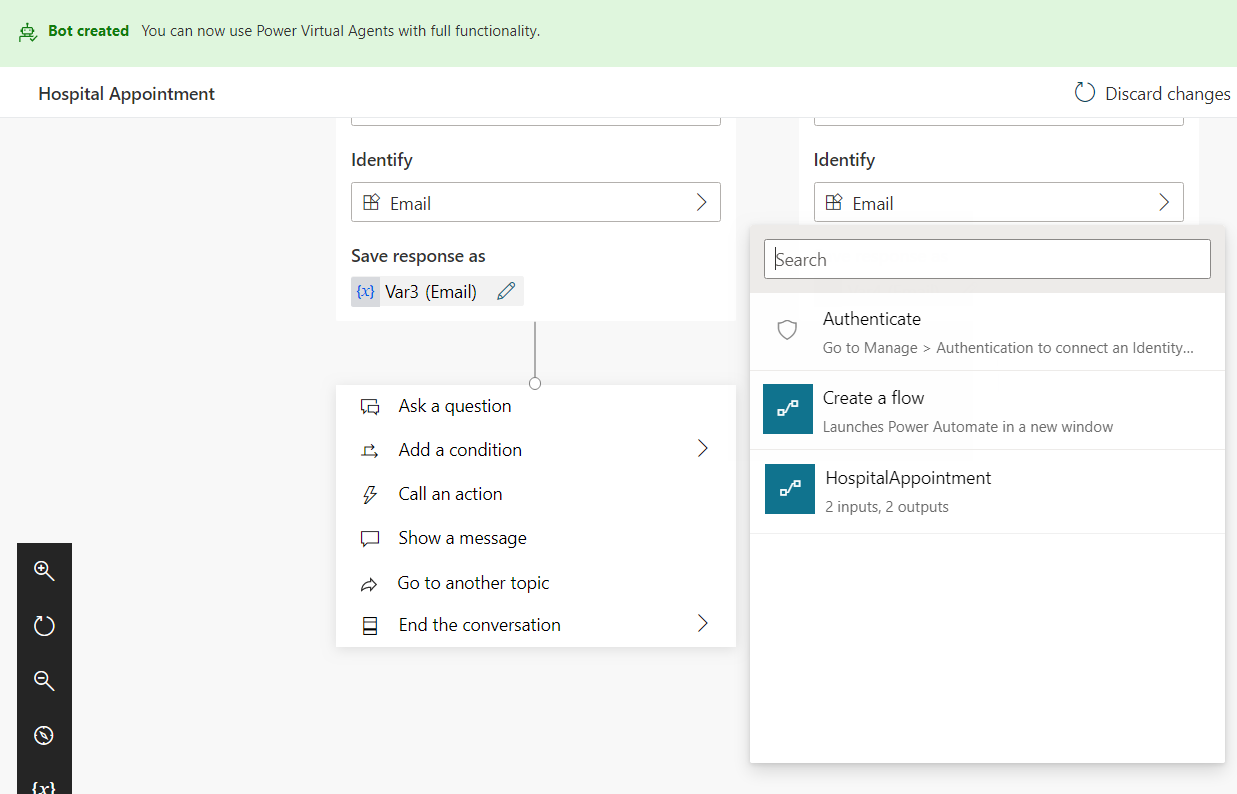Screen dimensions: 1237x794
Task: Click the zoom out magnifier icon
Action: (43, 681)
